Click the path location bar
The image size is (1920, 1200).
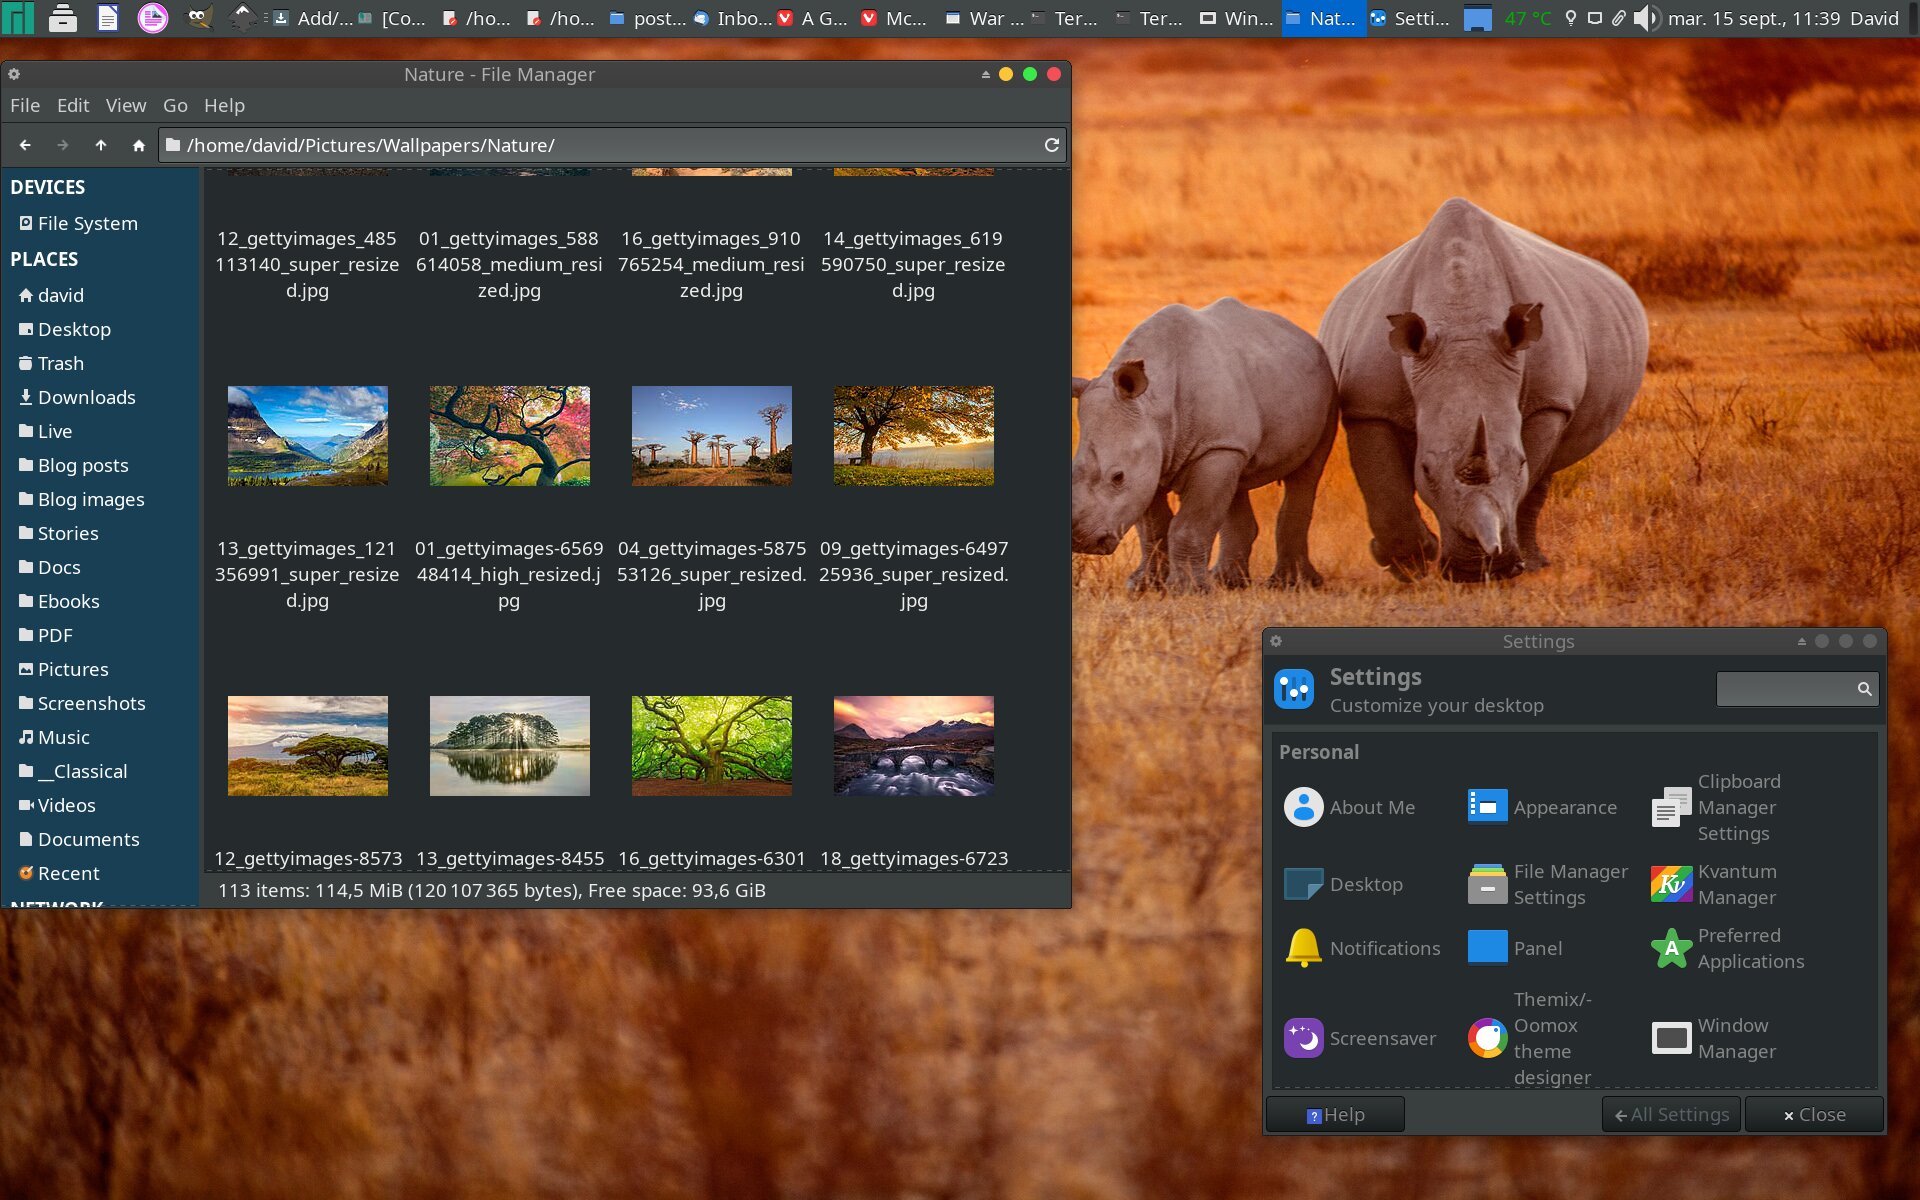[600, 145]
